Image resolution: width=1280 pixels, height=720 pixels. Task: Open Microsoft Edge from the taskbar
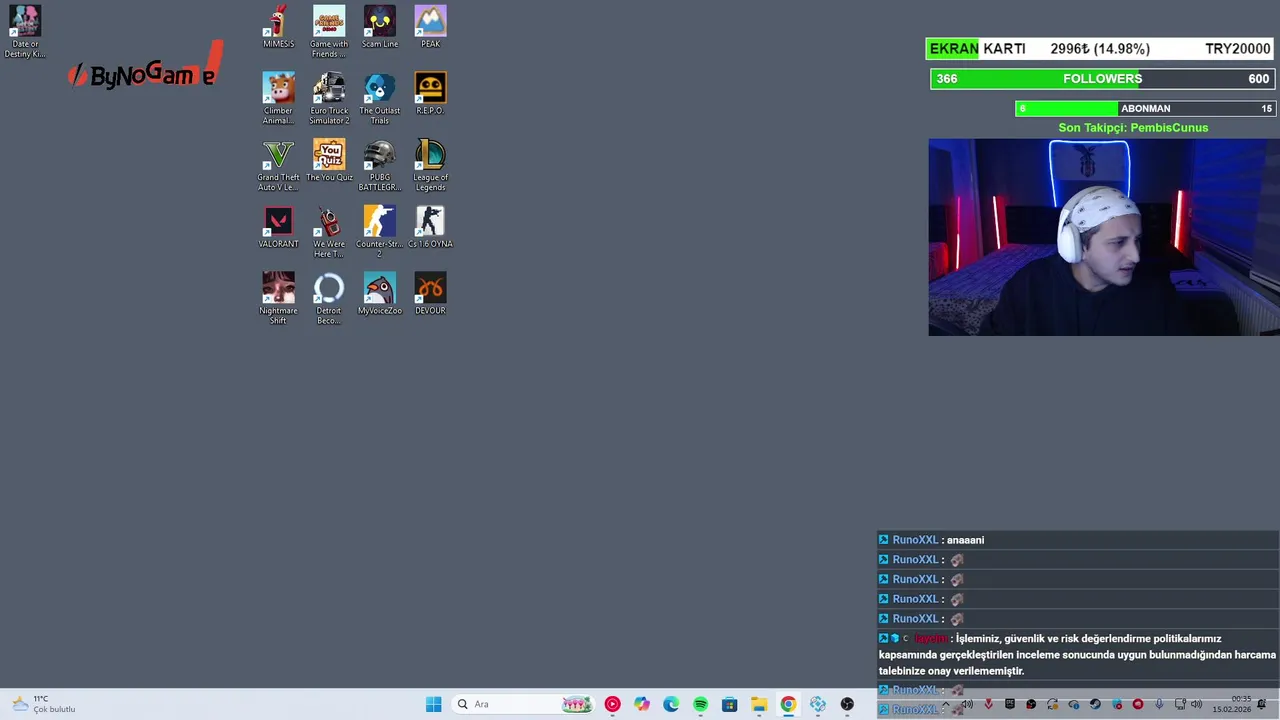(671, 704)
